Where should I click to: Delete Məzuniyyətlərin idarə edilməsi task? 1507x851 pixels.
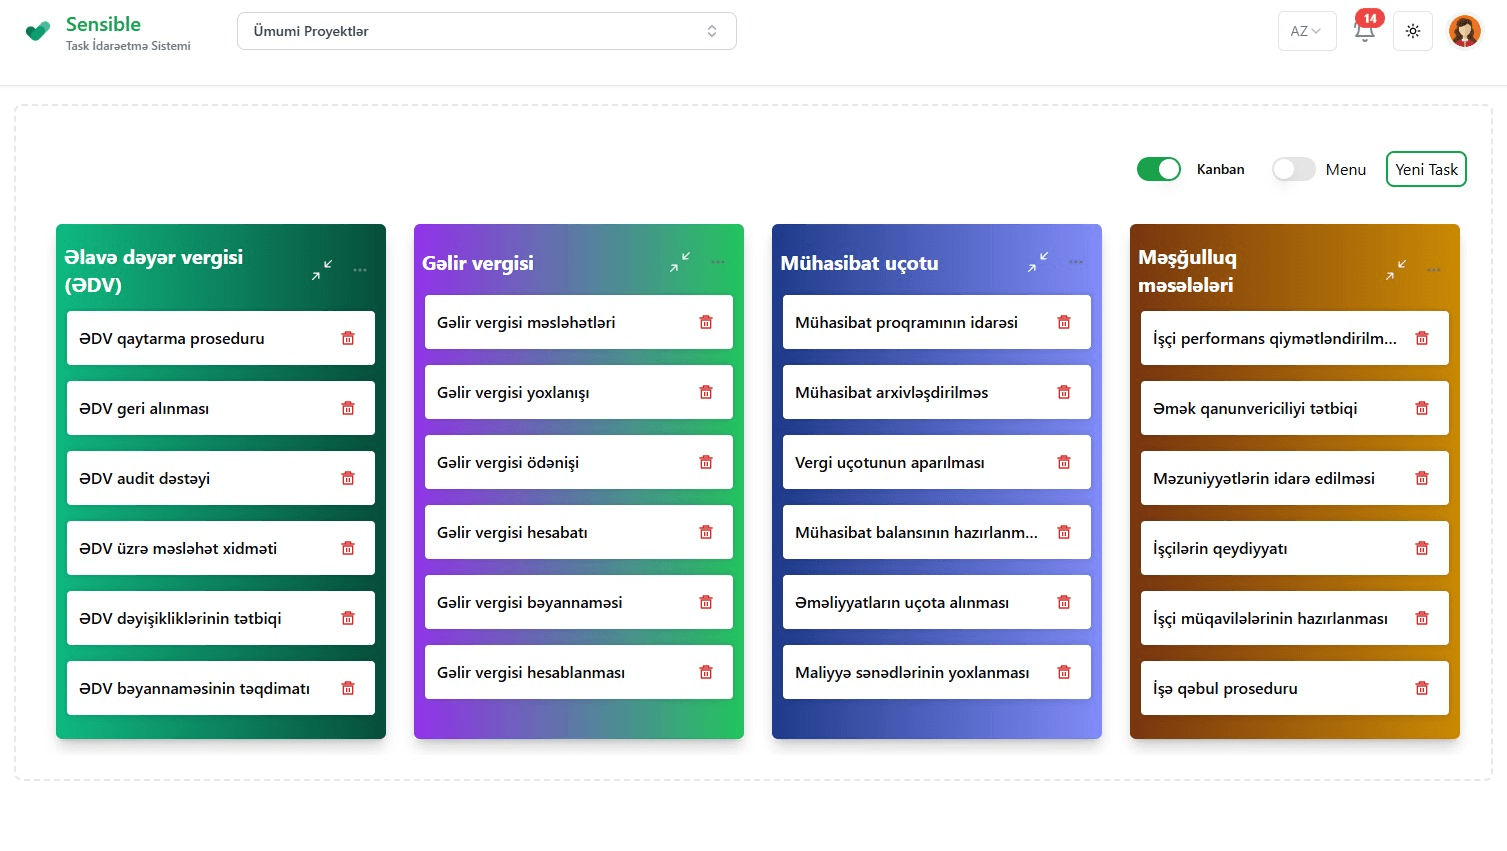pos(1422,478)
